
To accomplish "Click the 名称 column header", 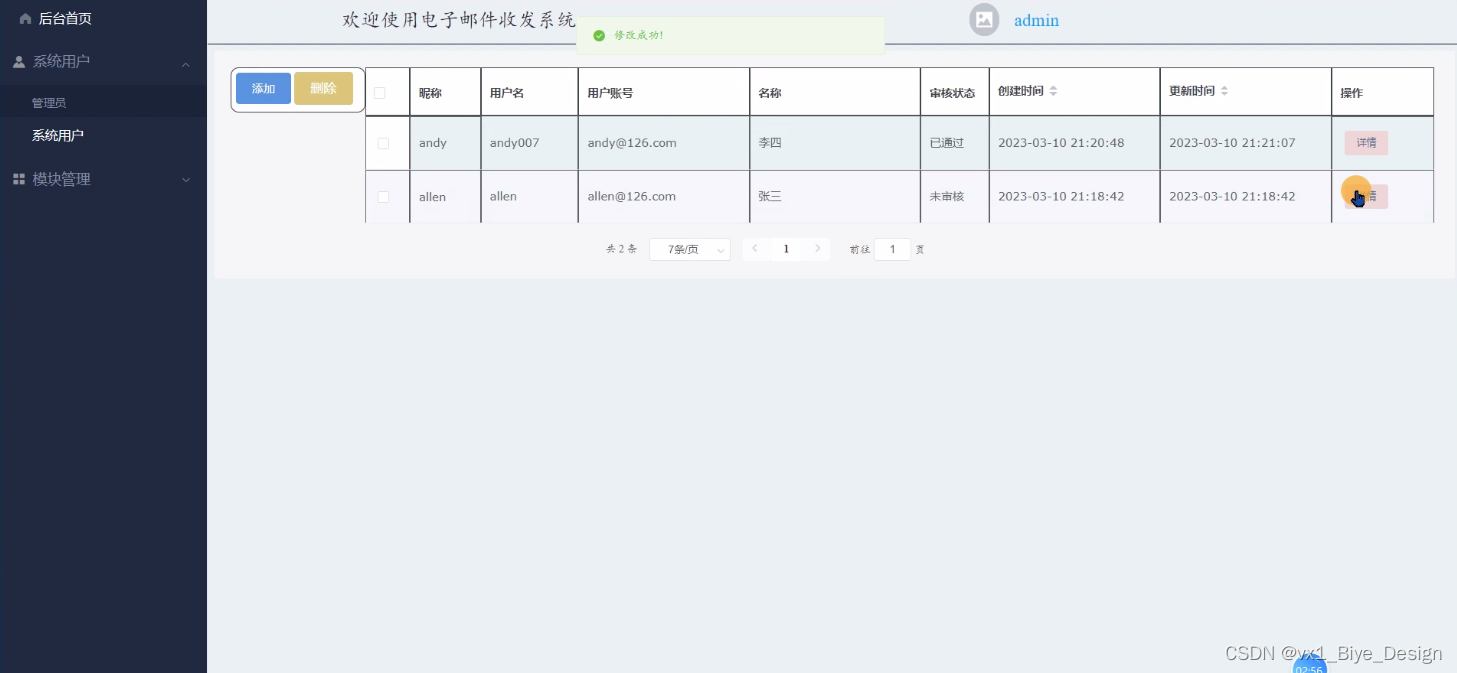I will 770,93.
